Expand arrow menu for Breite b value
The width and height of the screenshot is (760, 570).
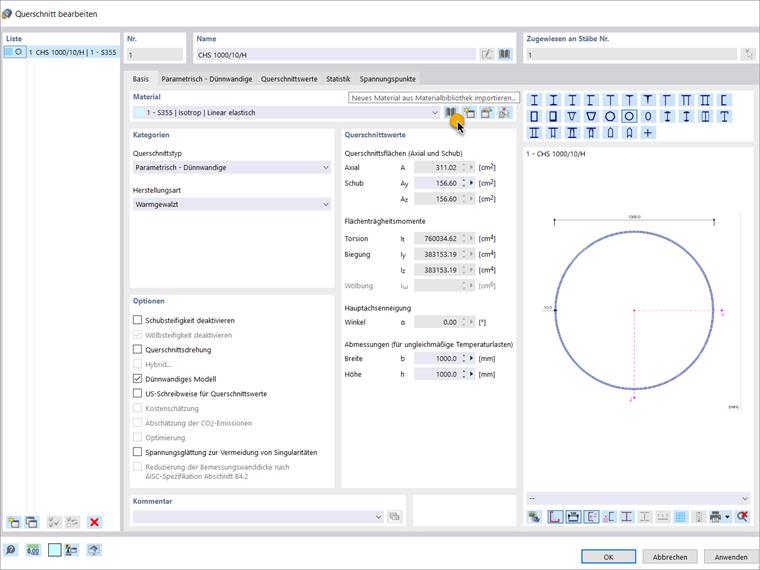pos(471,359)
